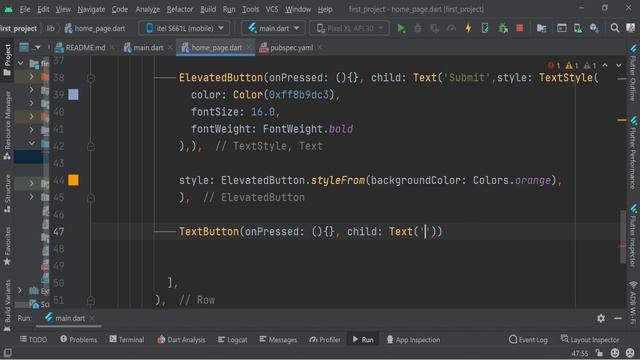Open user avatar icon top-right
This screenshot has height=360, width=640.
(631, 28)
